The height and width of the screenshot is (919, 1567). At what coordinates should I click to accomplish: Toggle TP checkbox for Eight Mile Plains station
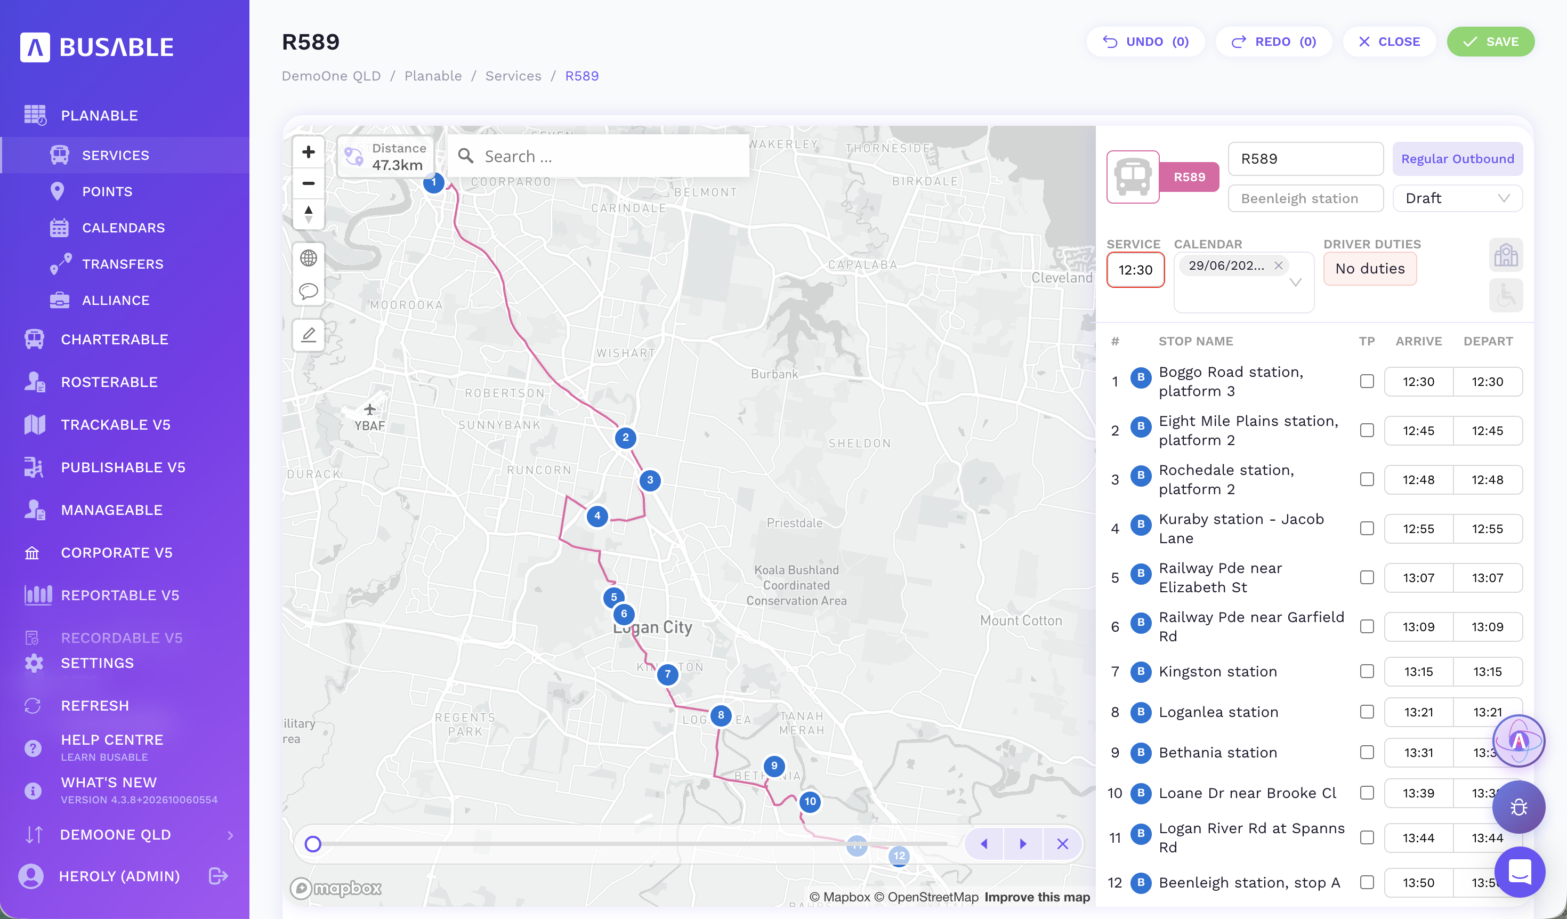click(1367, 430)
